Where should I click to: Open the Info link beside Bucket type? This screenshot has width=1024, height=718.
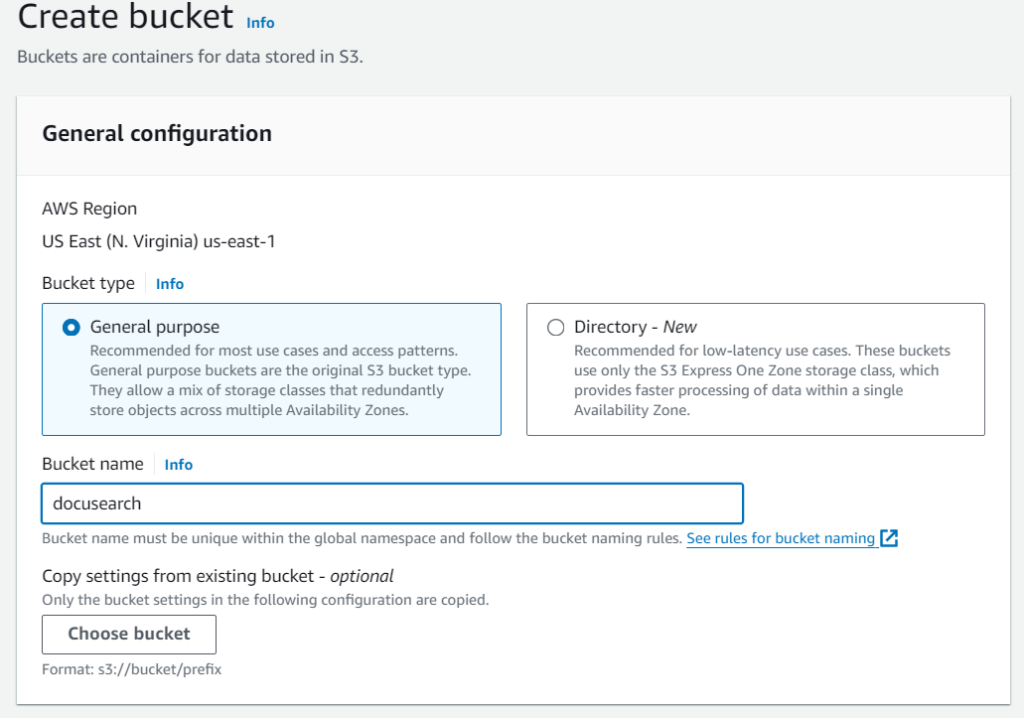tap(170, 284)
